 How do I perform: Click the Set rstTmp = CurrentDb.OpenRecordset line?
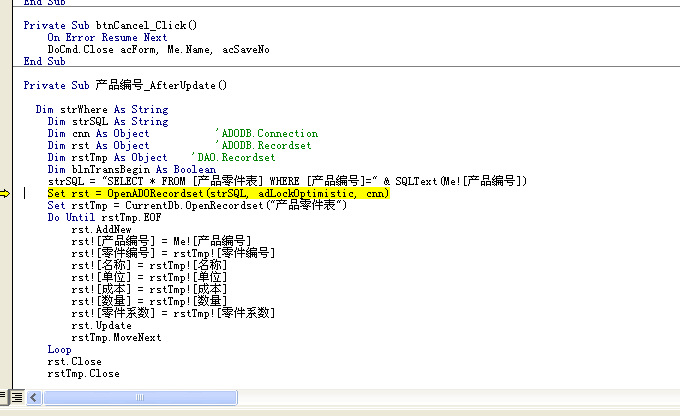[x=197, y=205]
